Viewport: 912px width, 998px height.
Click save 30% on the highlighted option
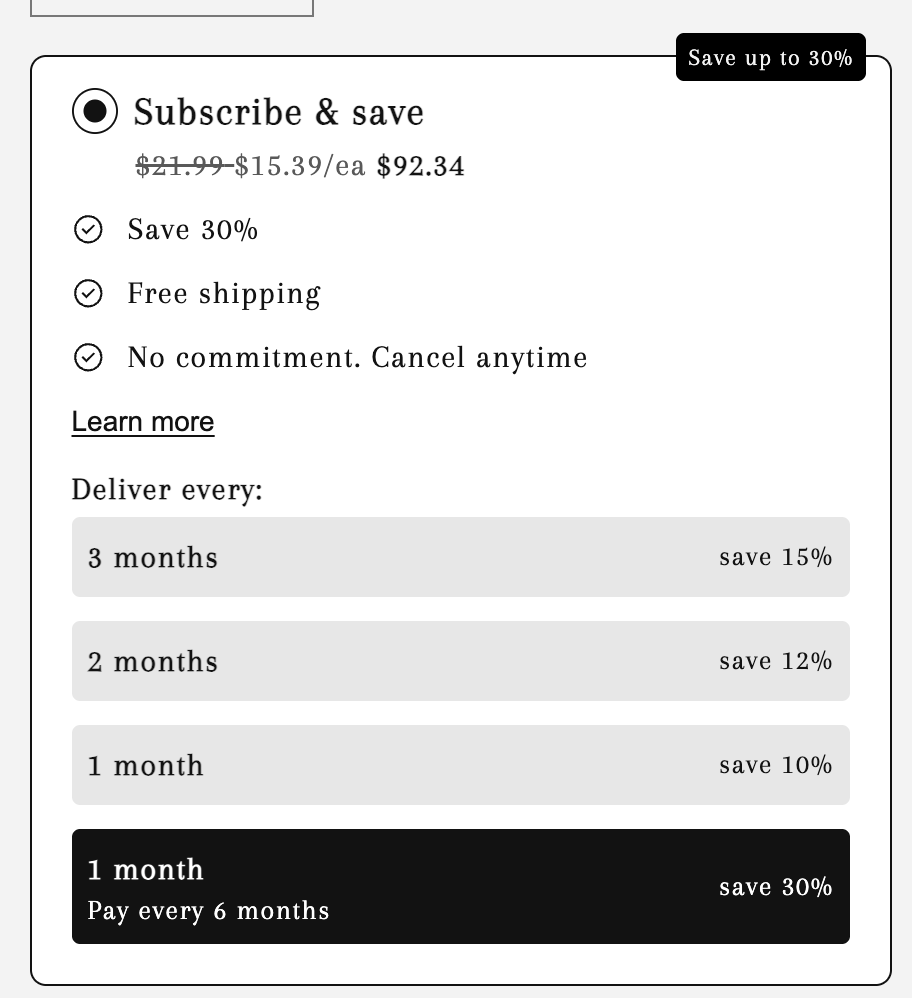tap(775, 886)
